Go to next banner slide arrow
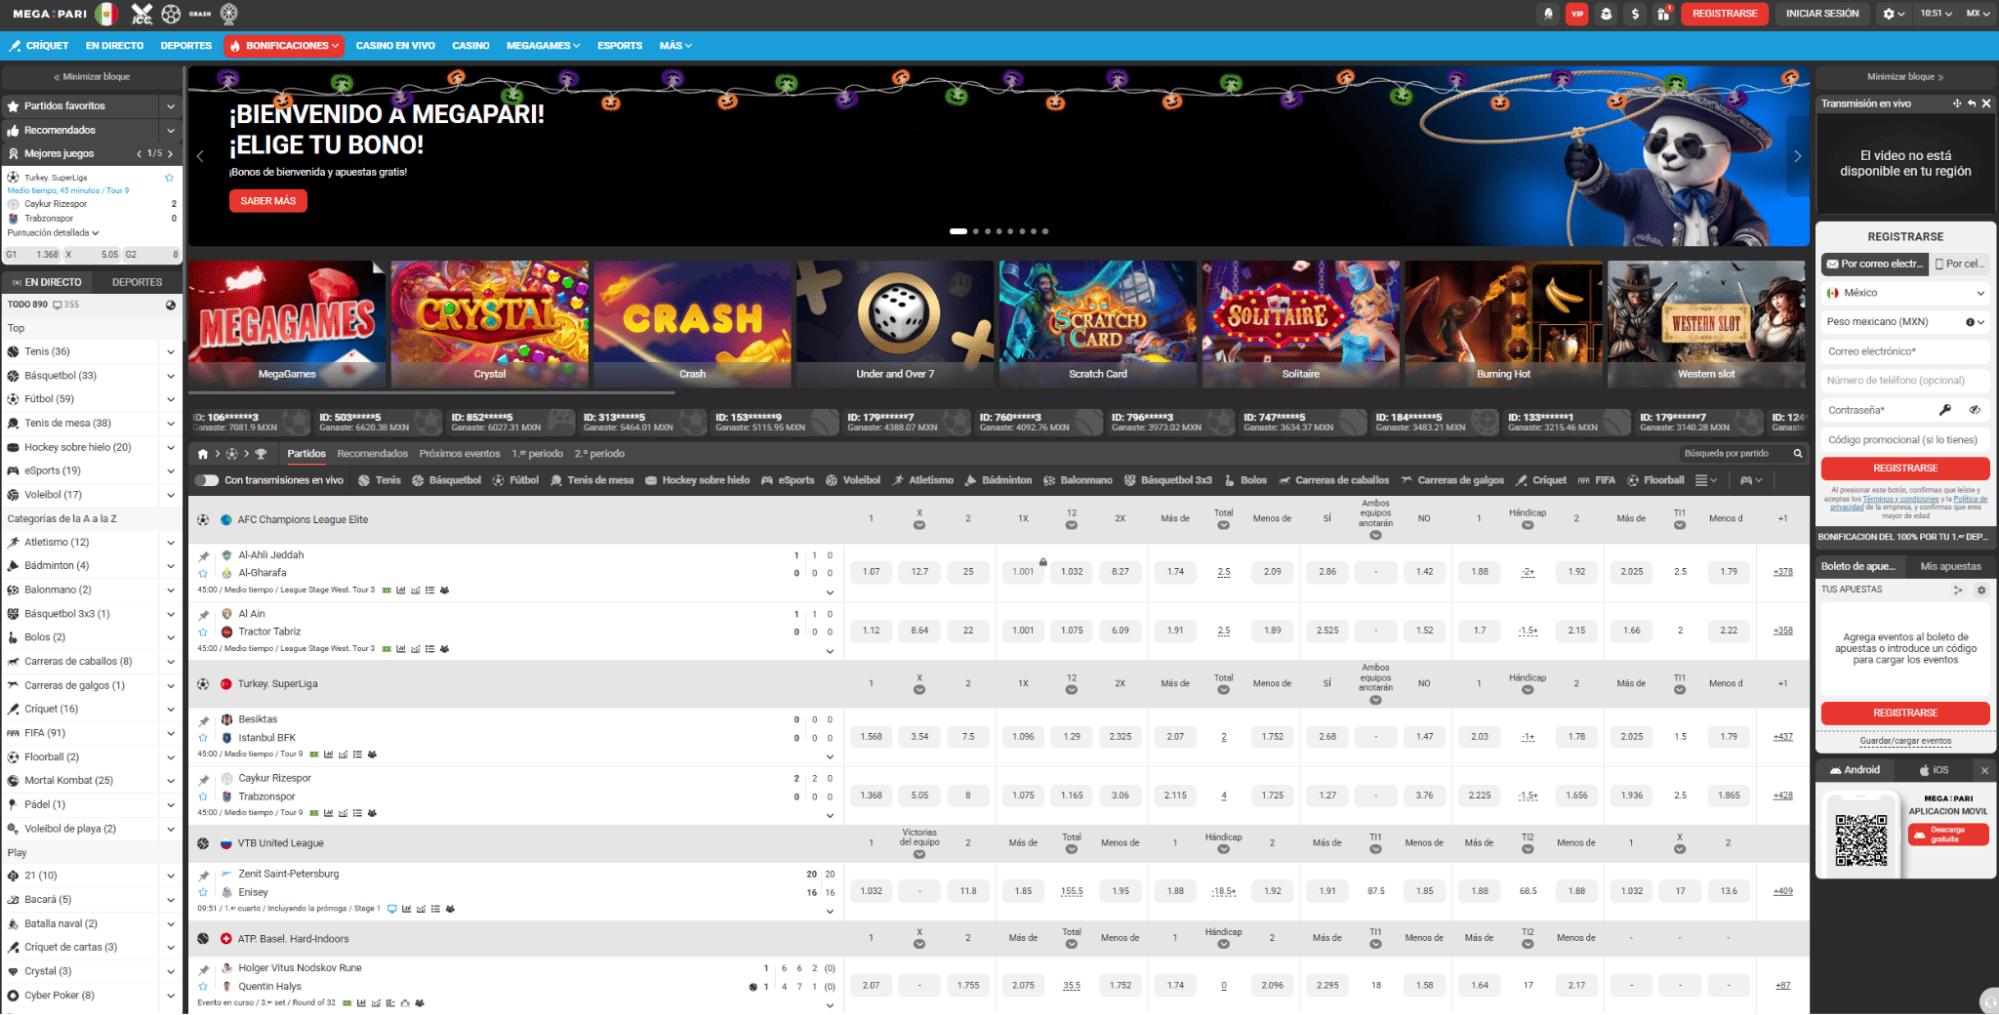Screen dimensions: 1999x1015 (1797, 157)
